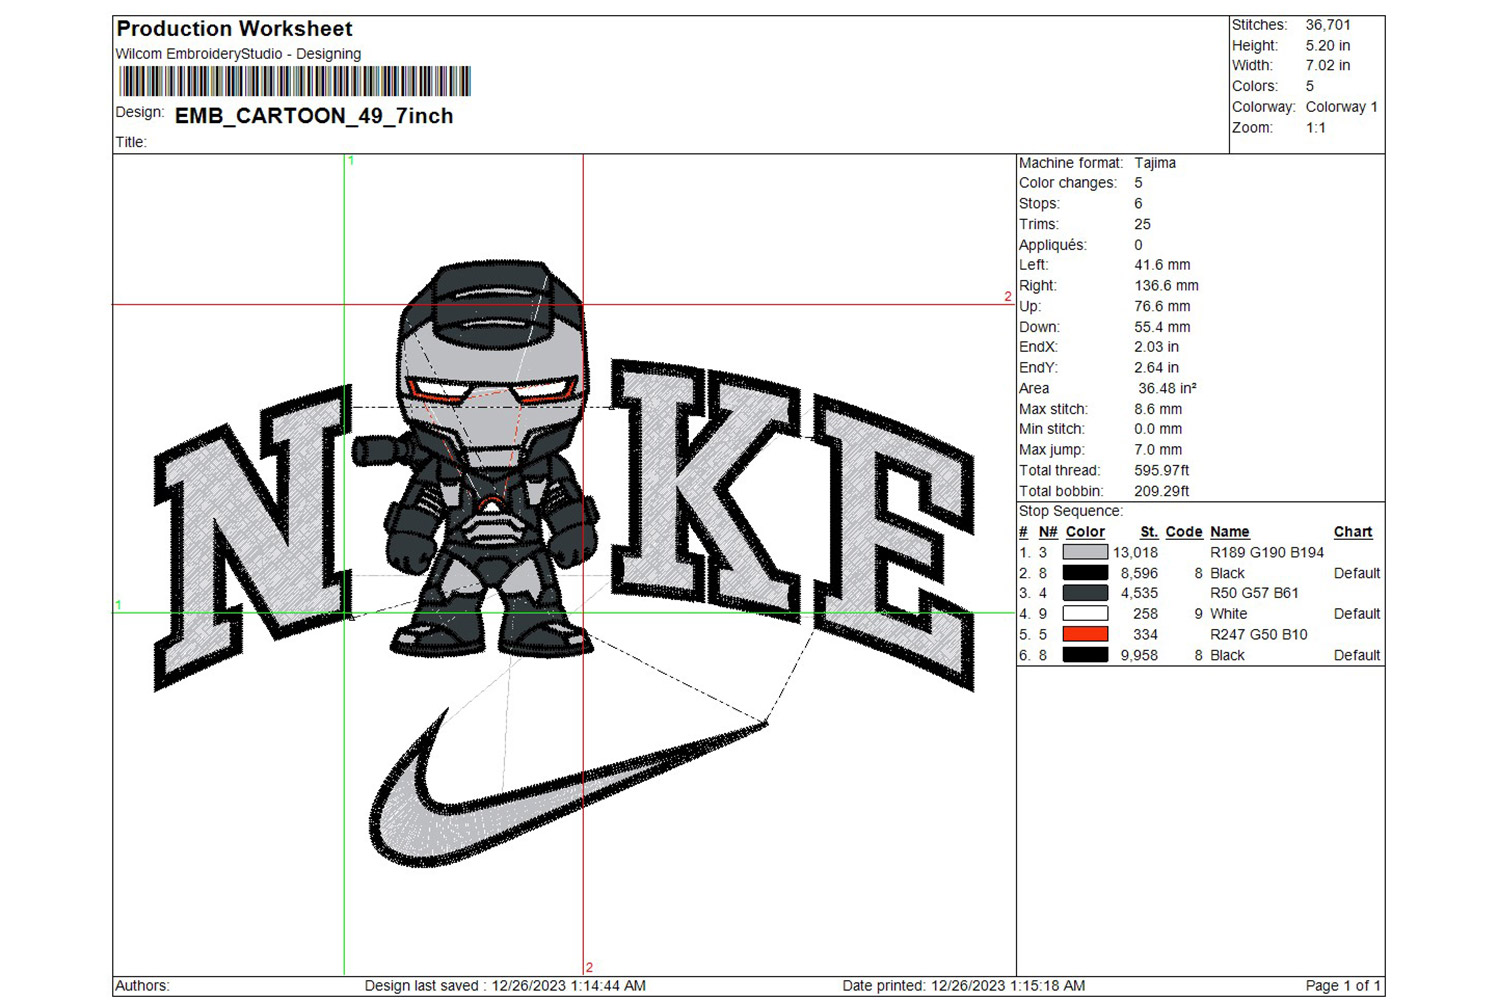Screen dimensions: 1502x1000
Task: Select the red R247 G50 B10 swatch
Action: point(1085,634)
